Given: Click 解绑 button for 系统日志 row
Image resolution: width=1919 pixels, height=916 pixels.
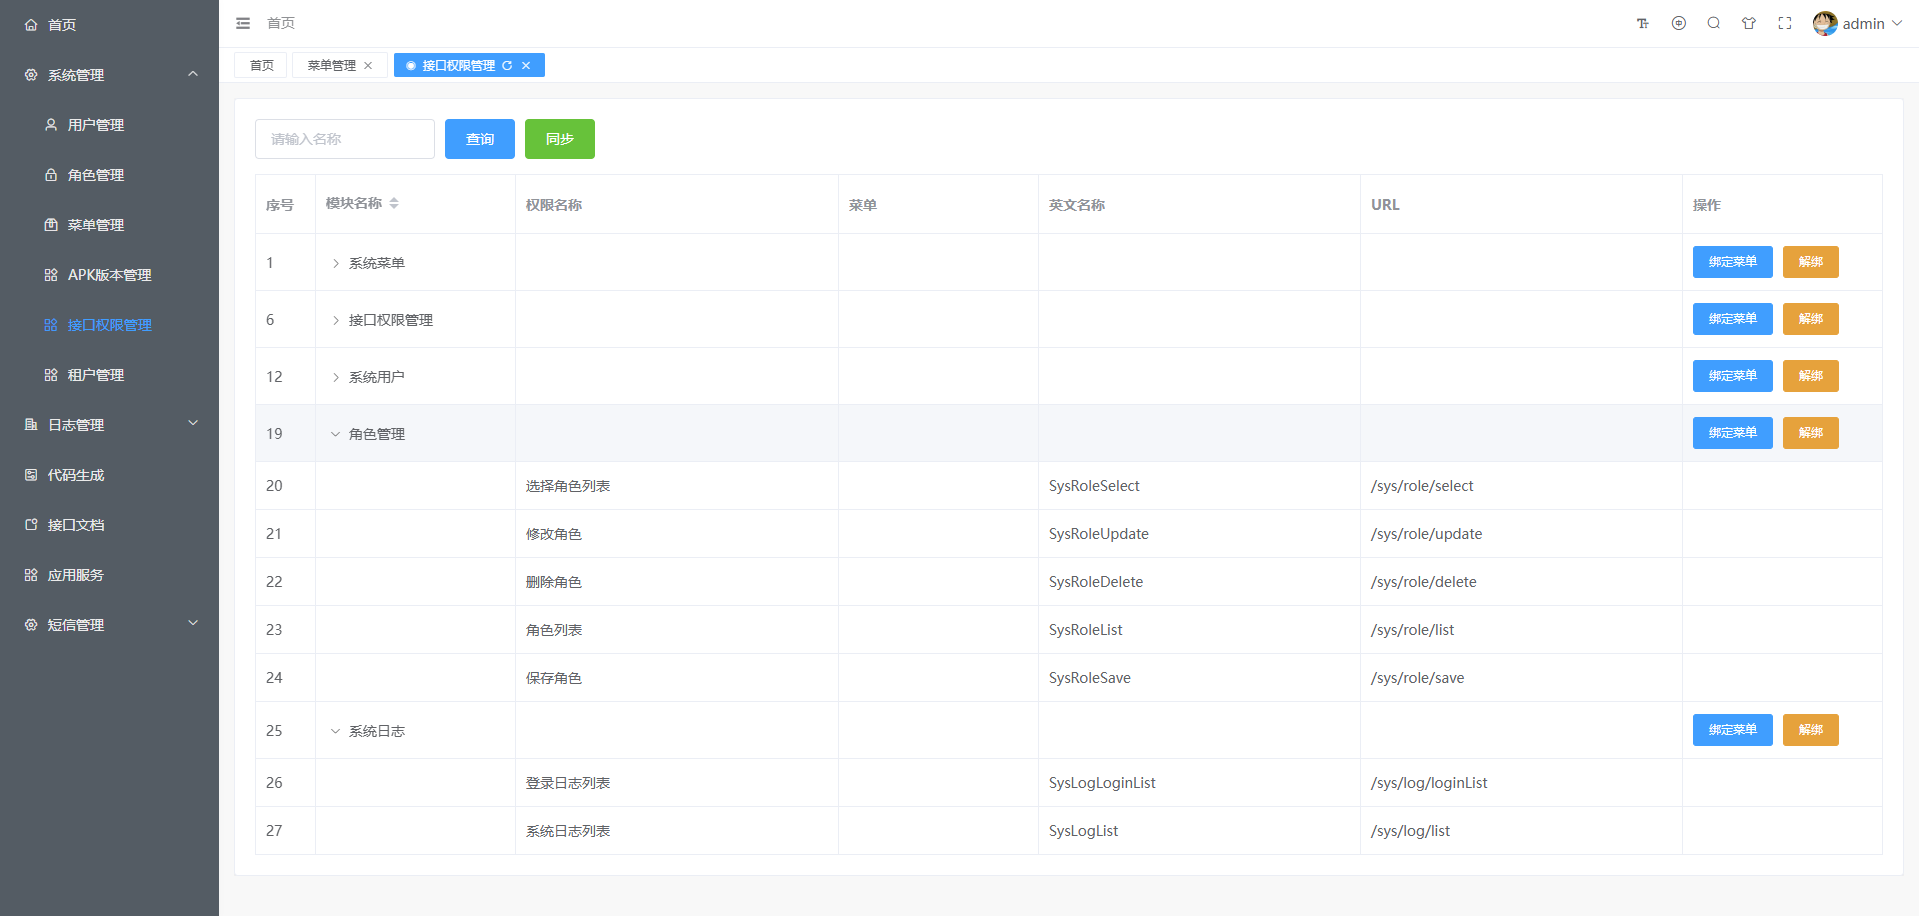Looking at the screenshot, I should [1810, 730].
